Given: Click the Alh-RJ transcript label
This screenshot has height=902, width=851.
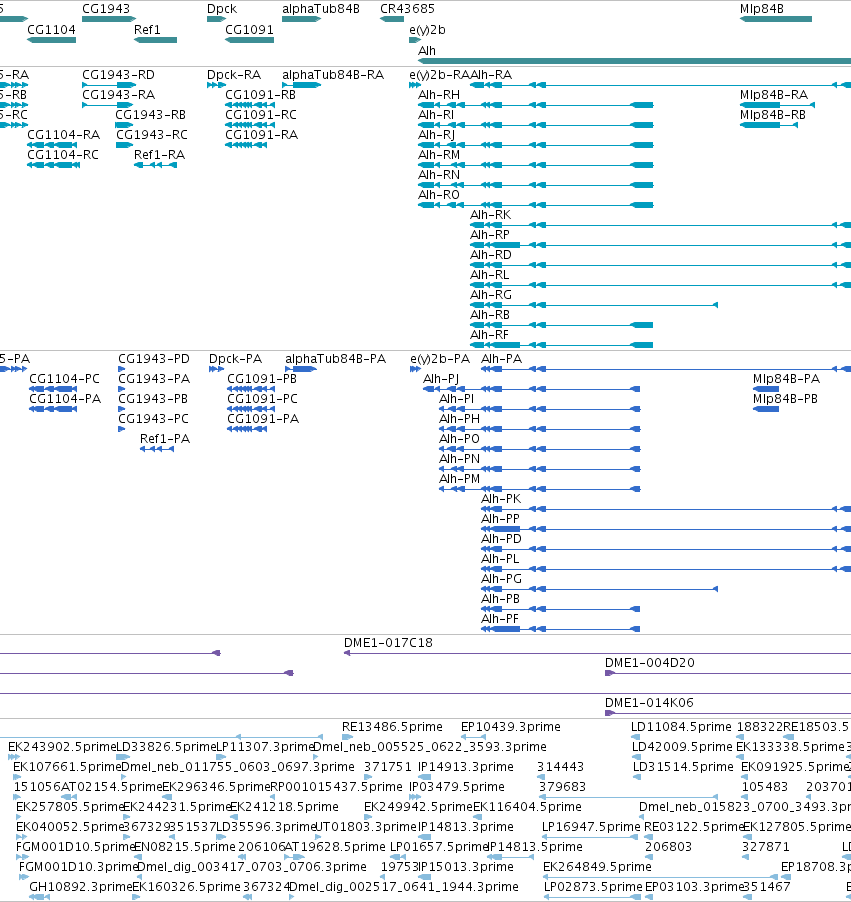Looking at the screenshot, I should pyautogui.click(x=436, y=135).
